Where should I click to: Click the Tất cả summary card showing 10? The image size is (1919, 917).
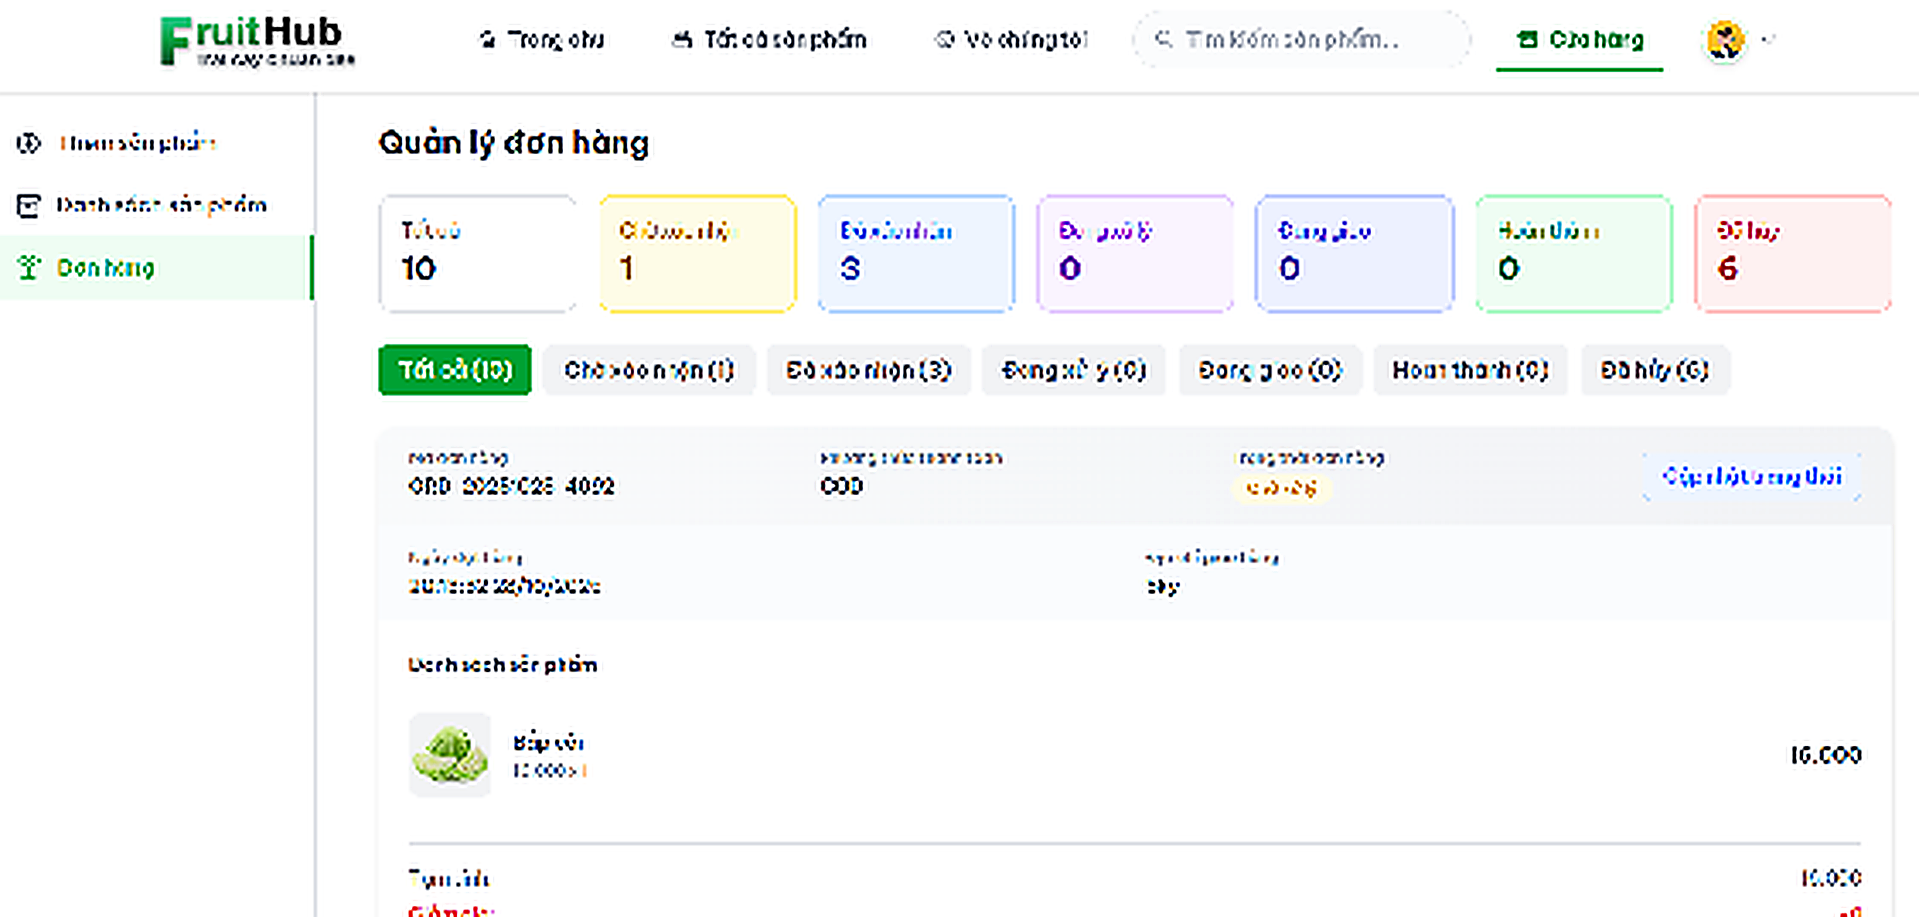[x=478, y=254]
